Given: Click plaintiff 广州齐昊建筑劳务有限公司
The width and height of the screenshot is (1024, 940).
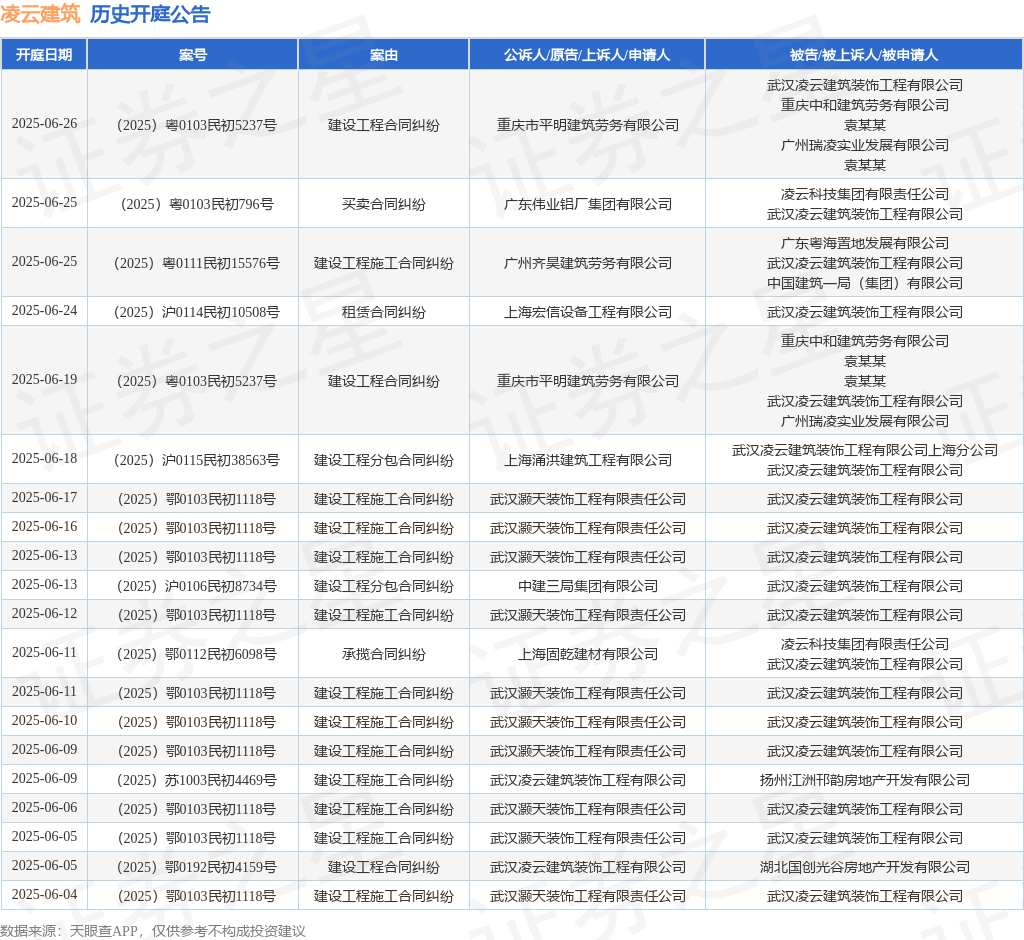Looking at the screenshot, I should point(588,263).
